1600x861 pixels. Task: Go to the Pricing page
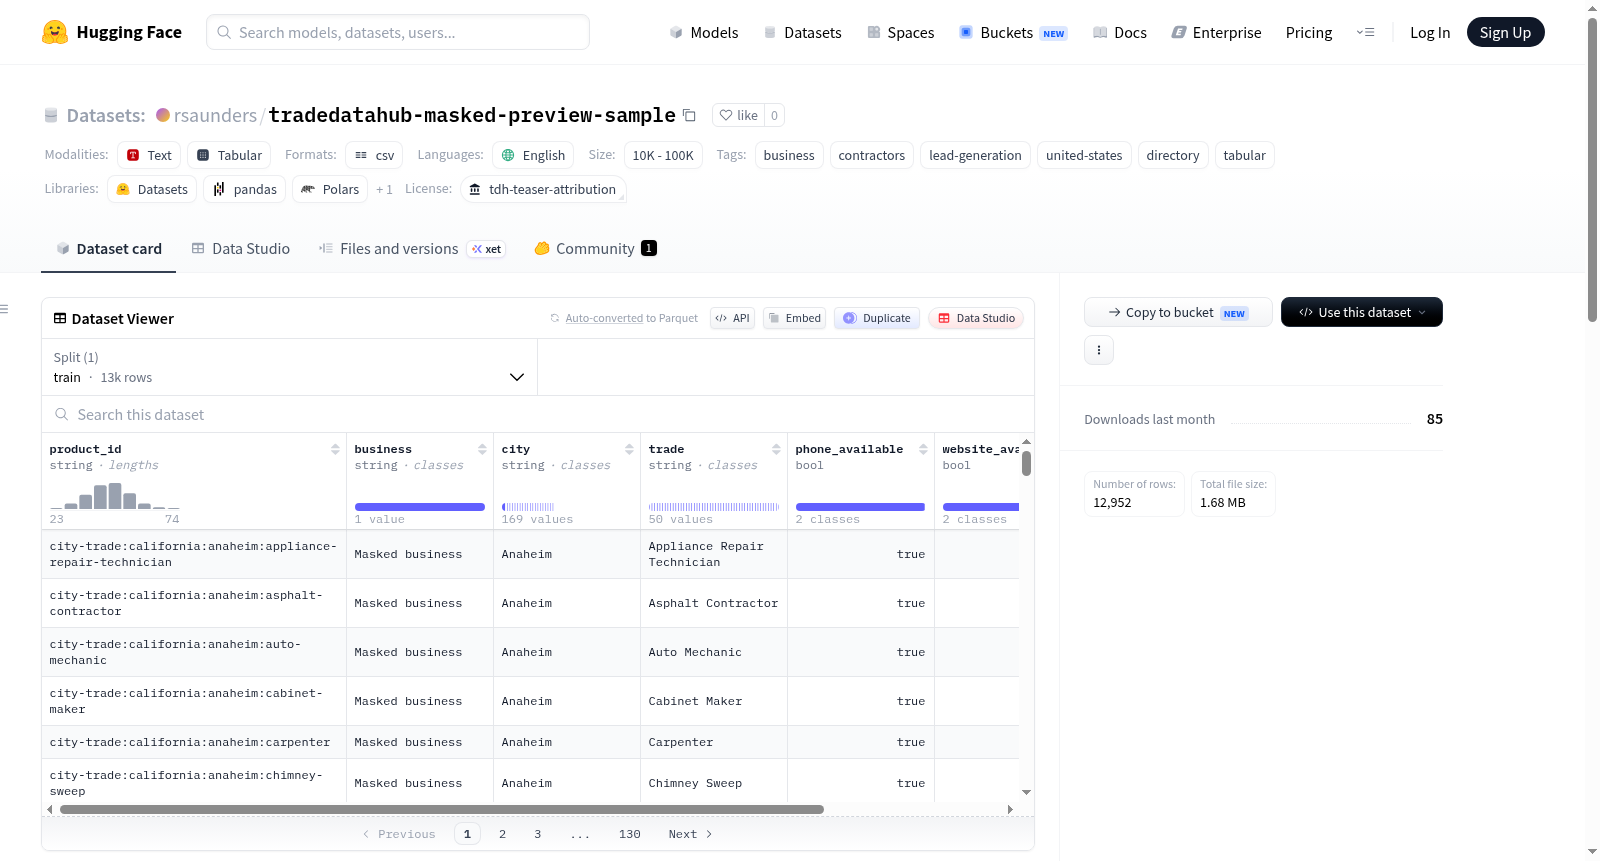(1309, 32)
